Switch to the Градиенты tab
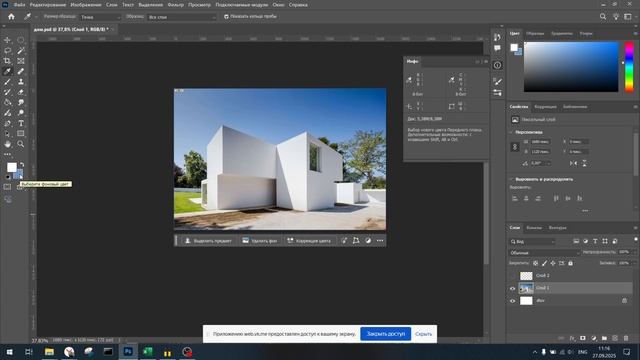Image resolution: width=640 pixels, height=360 pixels. 562,33
